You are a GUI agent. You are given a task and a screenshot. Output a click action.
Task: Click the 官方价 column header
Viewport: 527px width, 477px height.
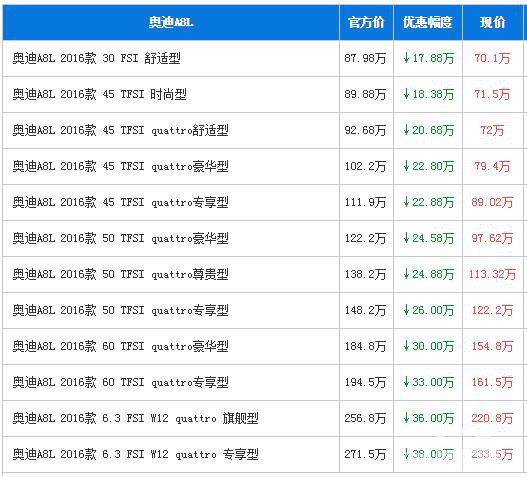(x=366, y=23)
